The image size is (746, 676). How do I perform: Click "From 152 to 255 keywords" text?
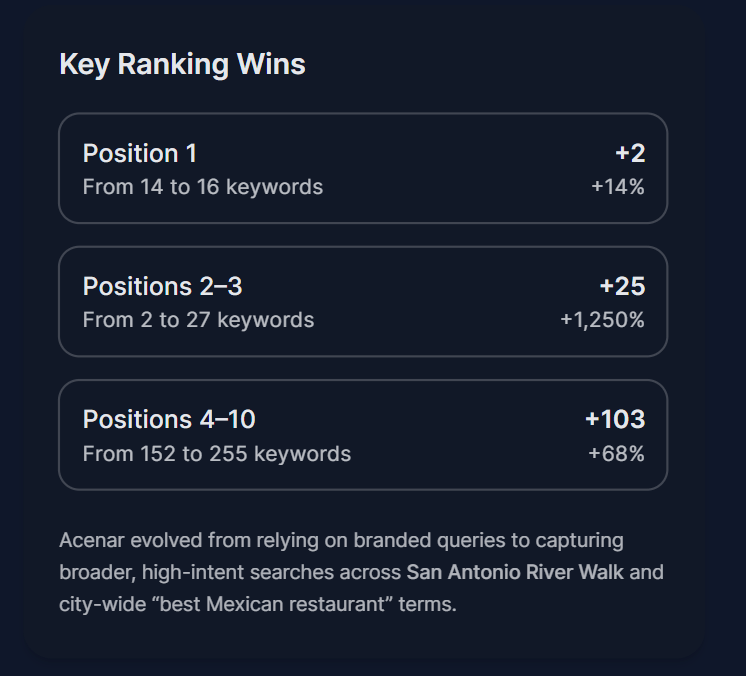[x=216, y=454]
